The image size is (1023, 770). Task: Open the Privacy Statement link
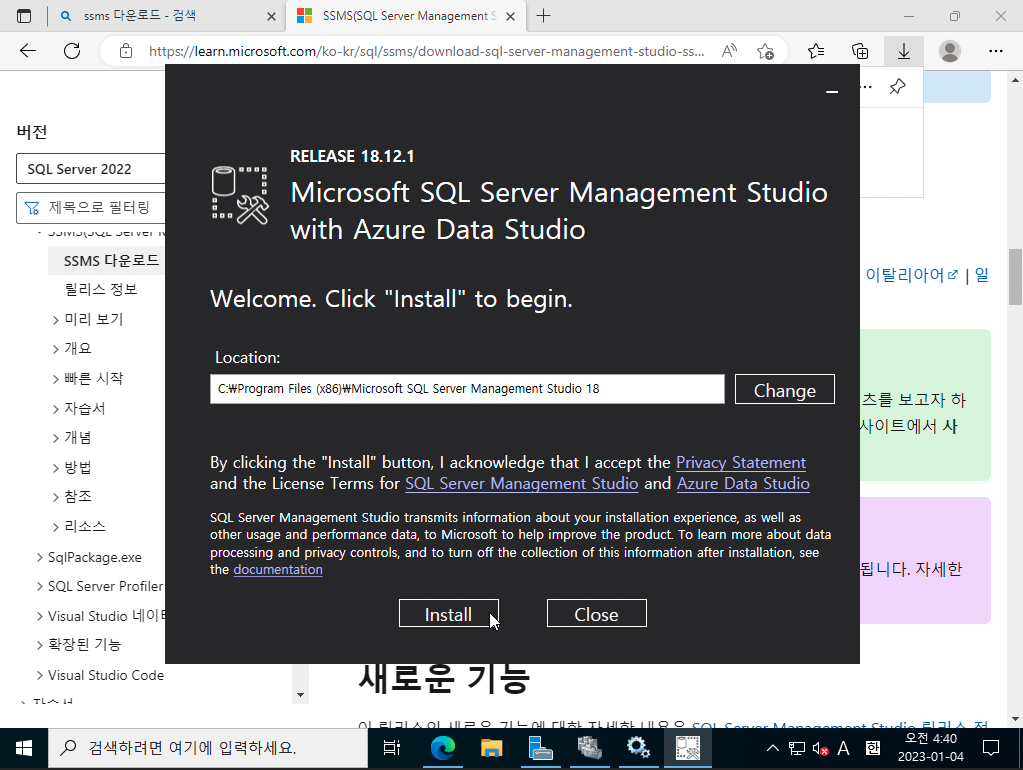click(741, 463)
